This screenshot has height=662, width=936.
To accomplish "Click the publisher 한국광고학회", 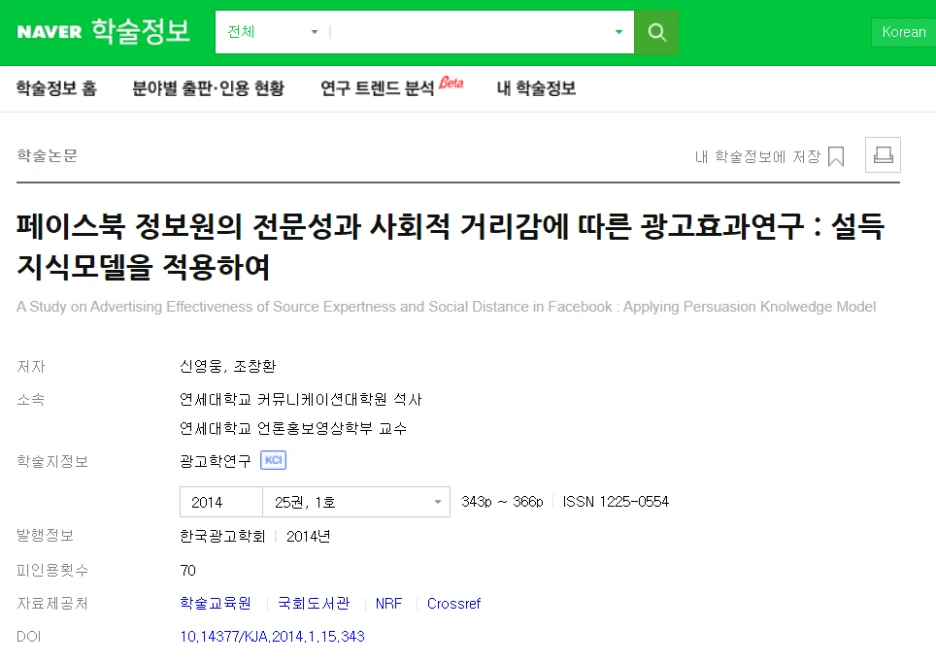I will [x=223, y=536].
